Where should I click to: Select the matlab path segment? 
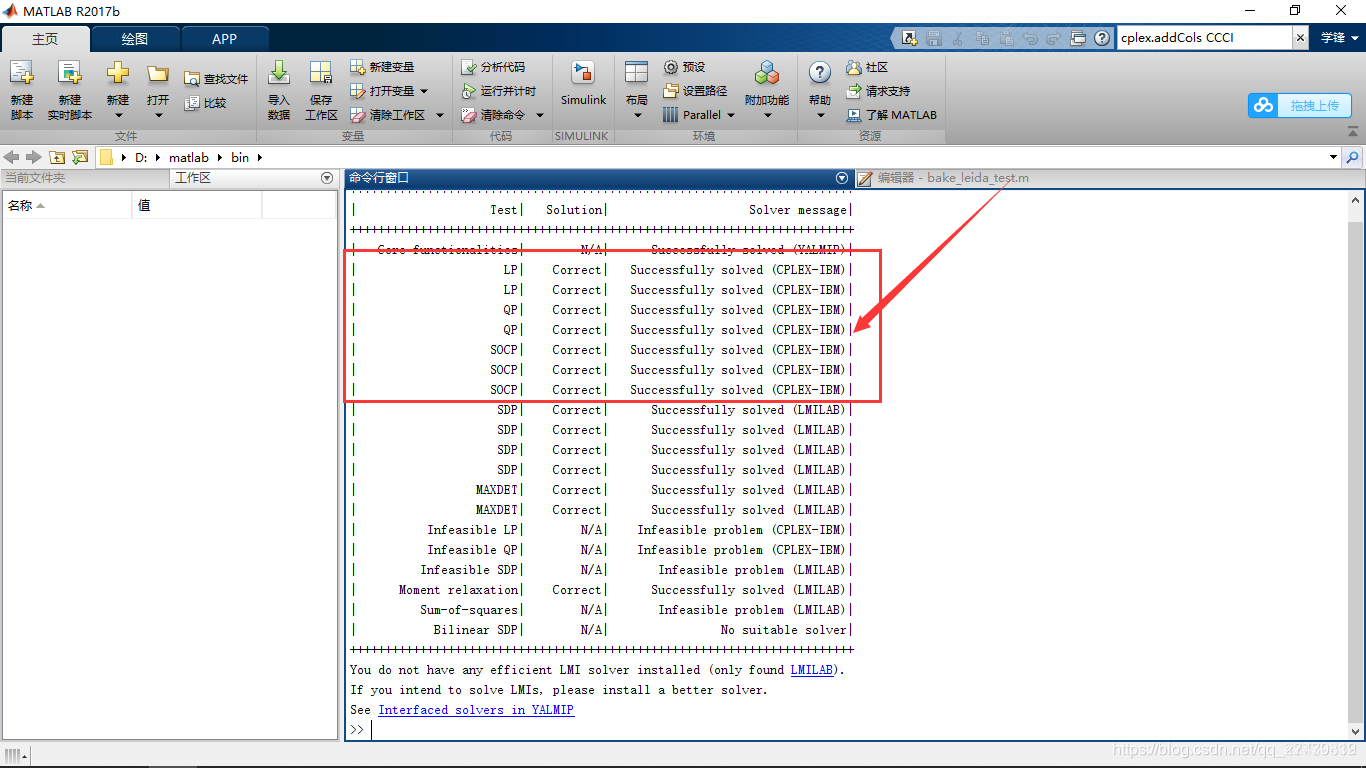(188, 158)
